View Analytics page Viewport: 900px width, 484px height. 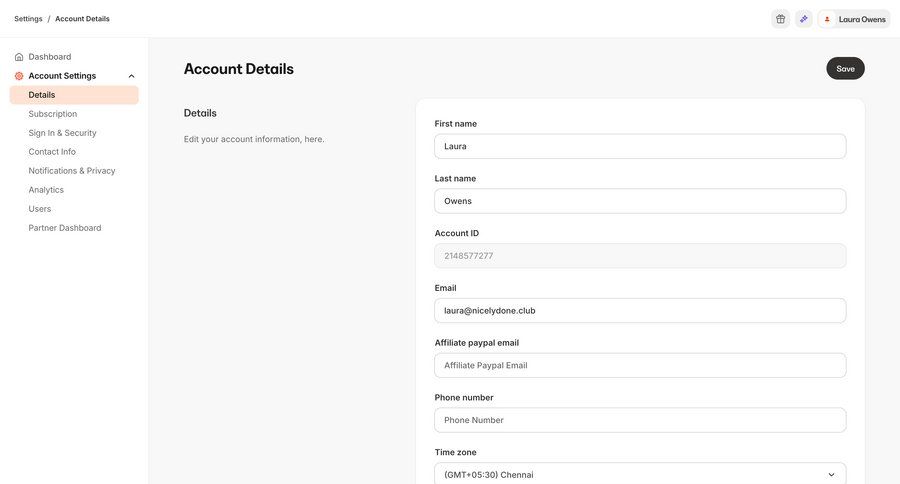[46, 189]
